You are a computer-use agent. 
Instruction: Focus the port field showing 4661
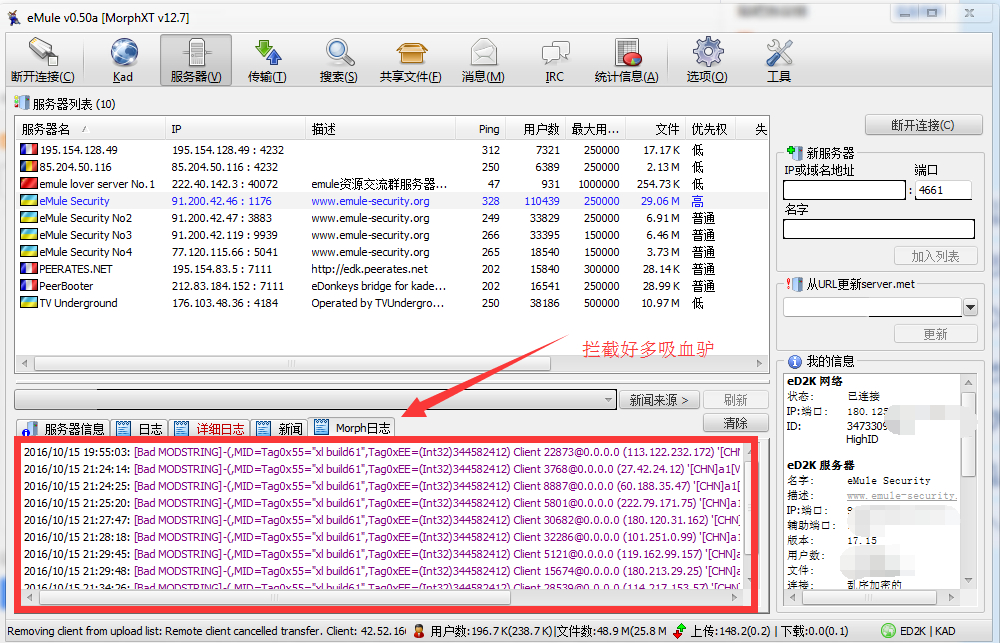pyautogui.click(x=943, y=190)
